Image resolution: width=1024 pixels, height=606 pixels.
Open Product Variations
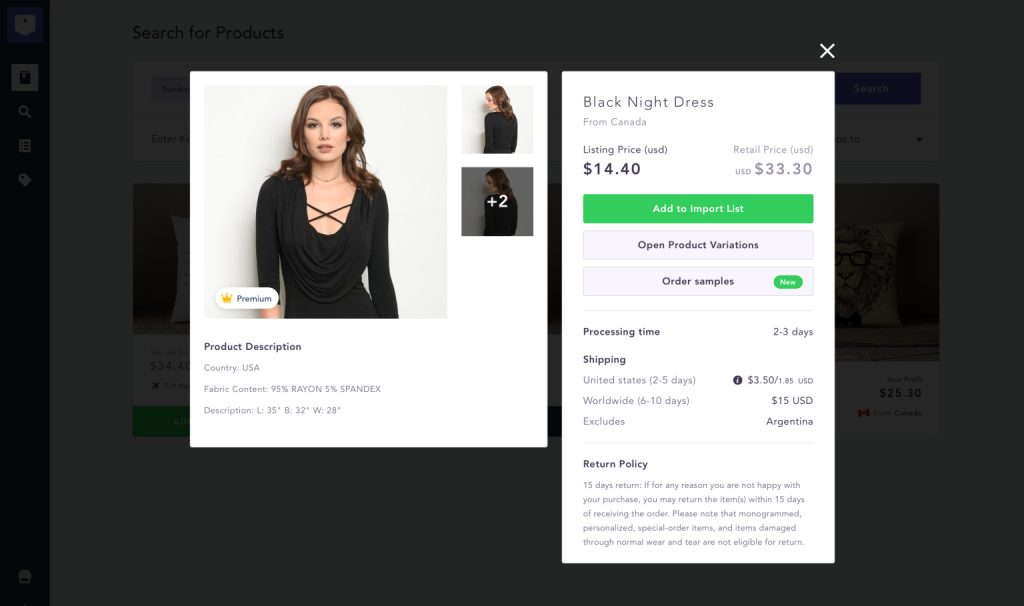point(698,245)
